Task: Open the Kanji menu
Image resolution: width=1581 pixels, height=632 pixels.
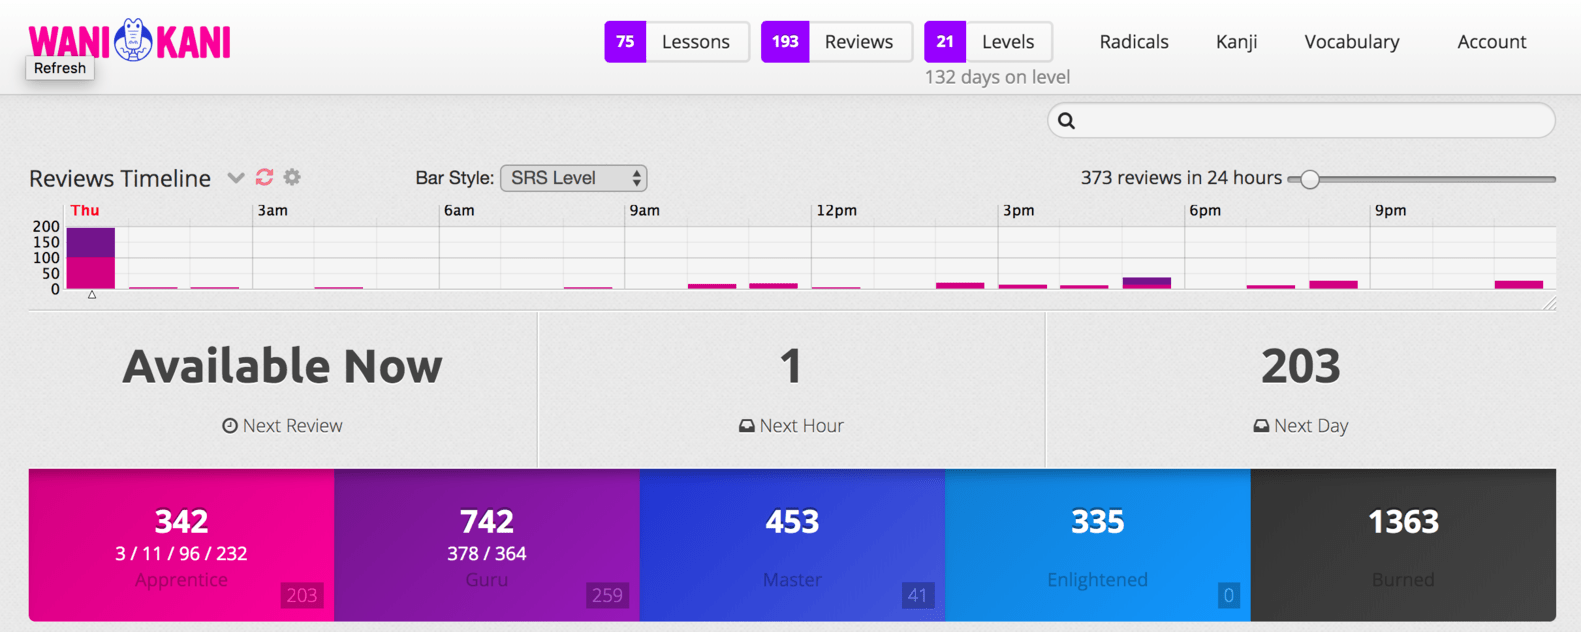Action: [x=1236, y=41]
